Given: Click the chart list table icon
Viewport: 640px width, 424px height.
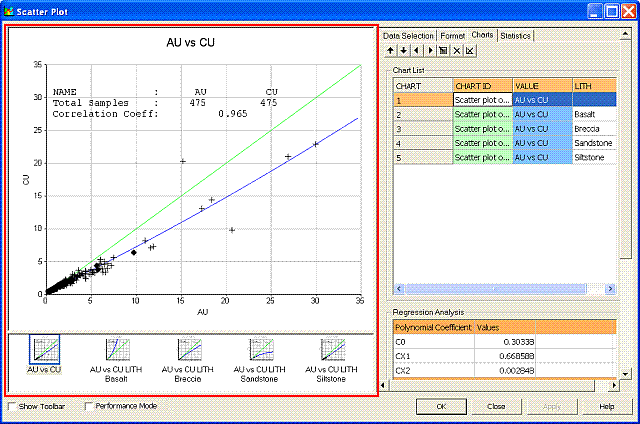Looking at the screenshot, I should pos(443,50).
